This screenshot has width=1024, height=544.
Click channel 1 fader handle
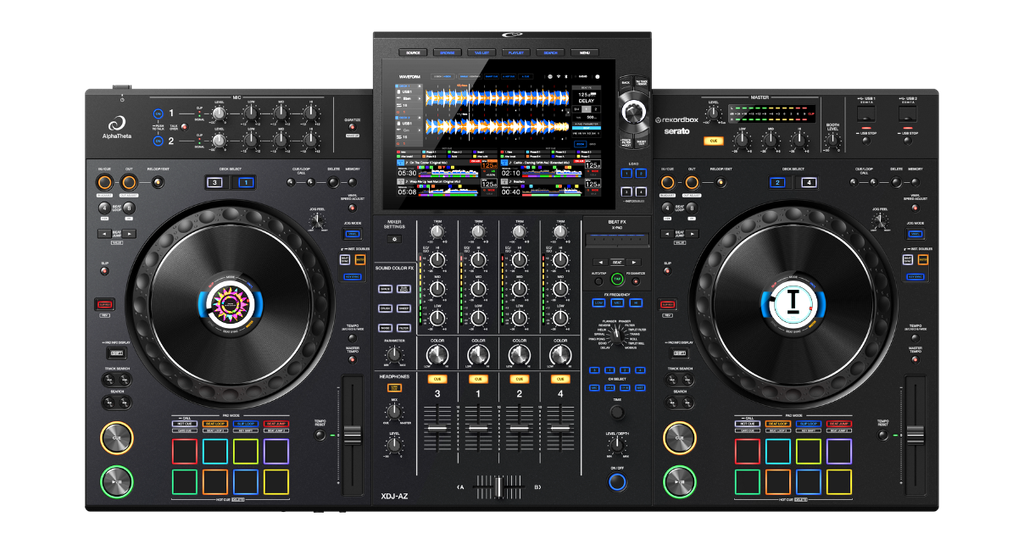pyautogui.click(x=479, y=428)
